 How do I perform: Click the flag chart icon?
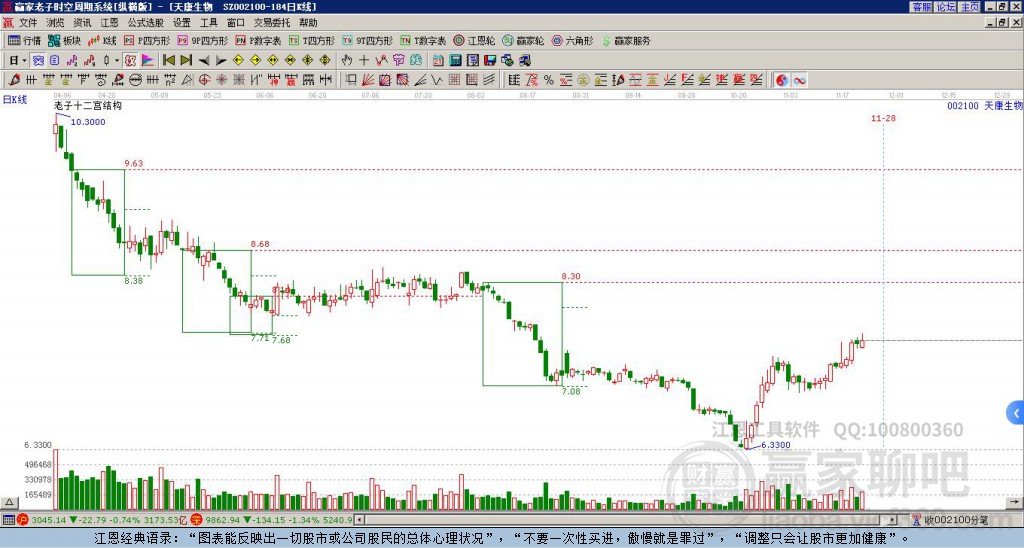click(x=148, y=60)
